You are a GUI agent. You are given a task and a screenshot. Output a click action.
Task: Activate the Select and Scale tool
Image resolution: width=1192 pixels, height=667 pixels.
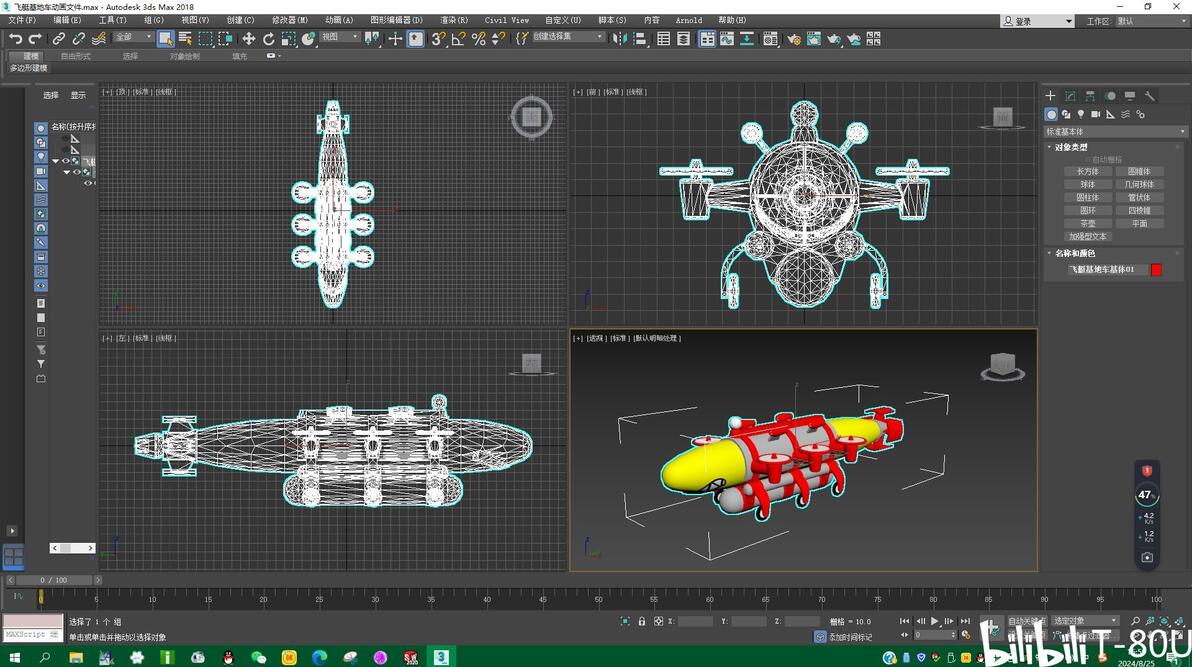[289, 39]
